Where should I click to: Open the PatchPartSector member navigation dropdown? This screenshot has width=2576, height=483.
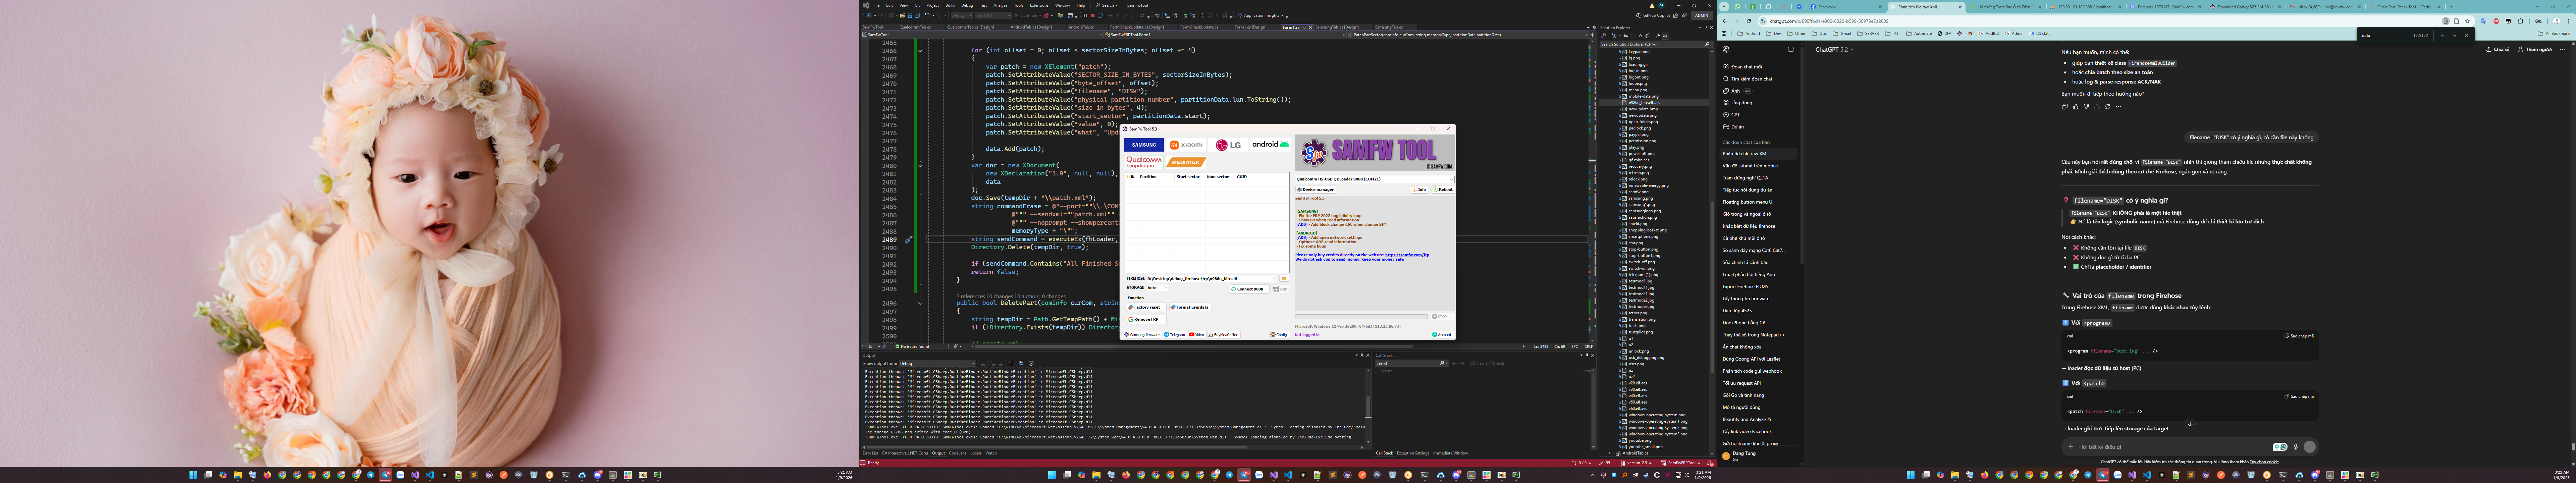(1468, 35)
